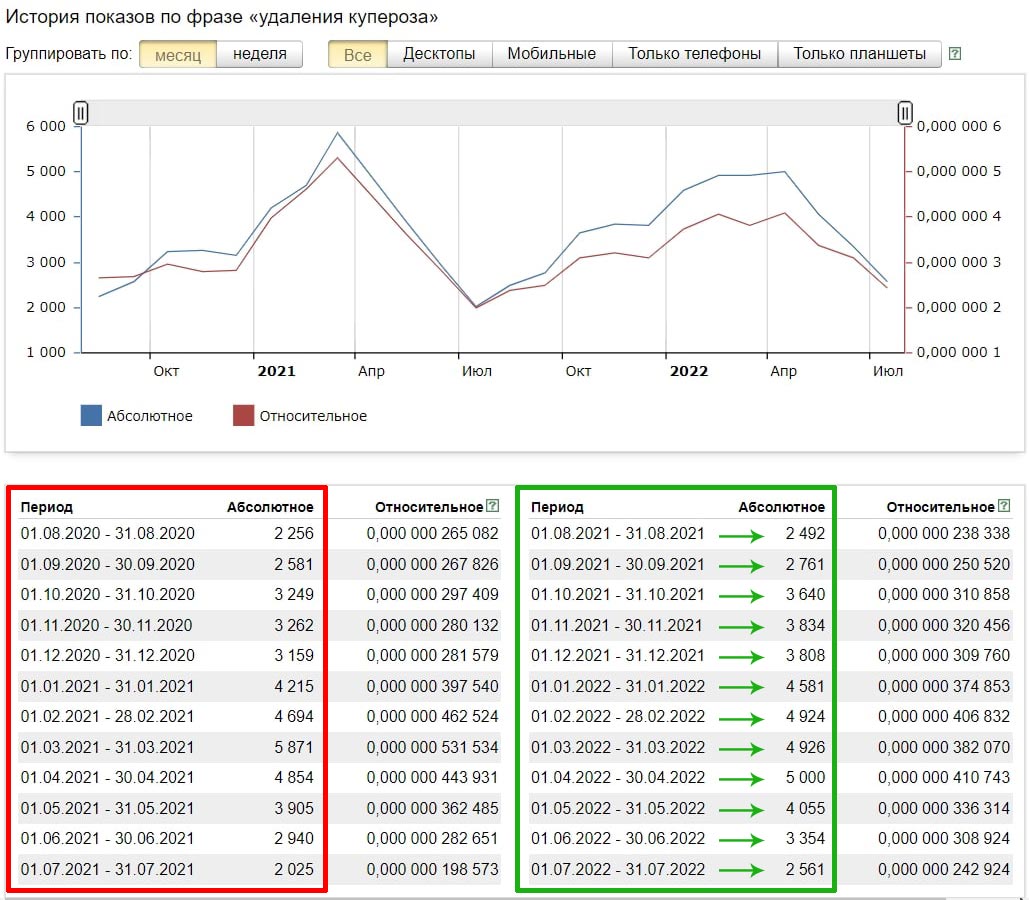The height and width of the screenshot is (900, 1029).
Task: Group impressions by week (неделя)
Action: 260,54
